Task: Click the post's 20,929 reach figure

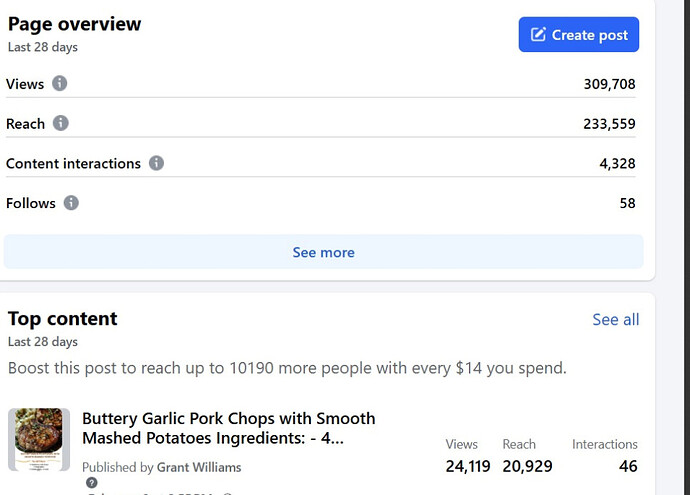Action: pos(527,466)
